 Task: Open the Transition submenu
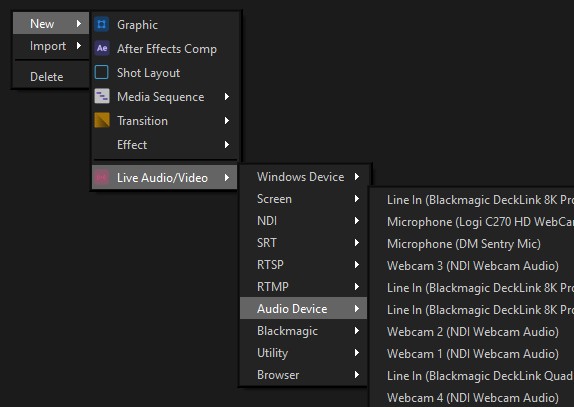pos(165,121)
